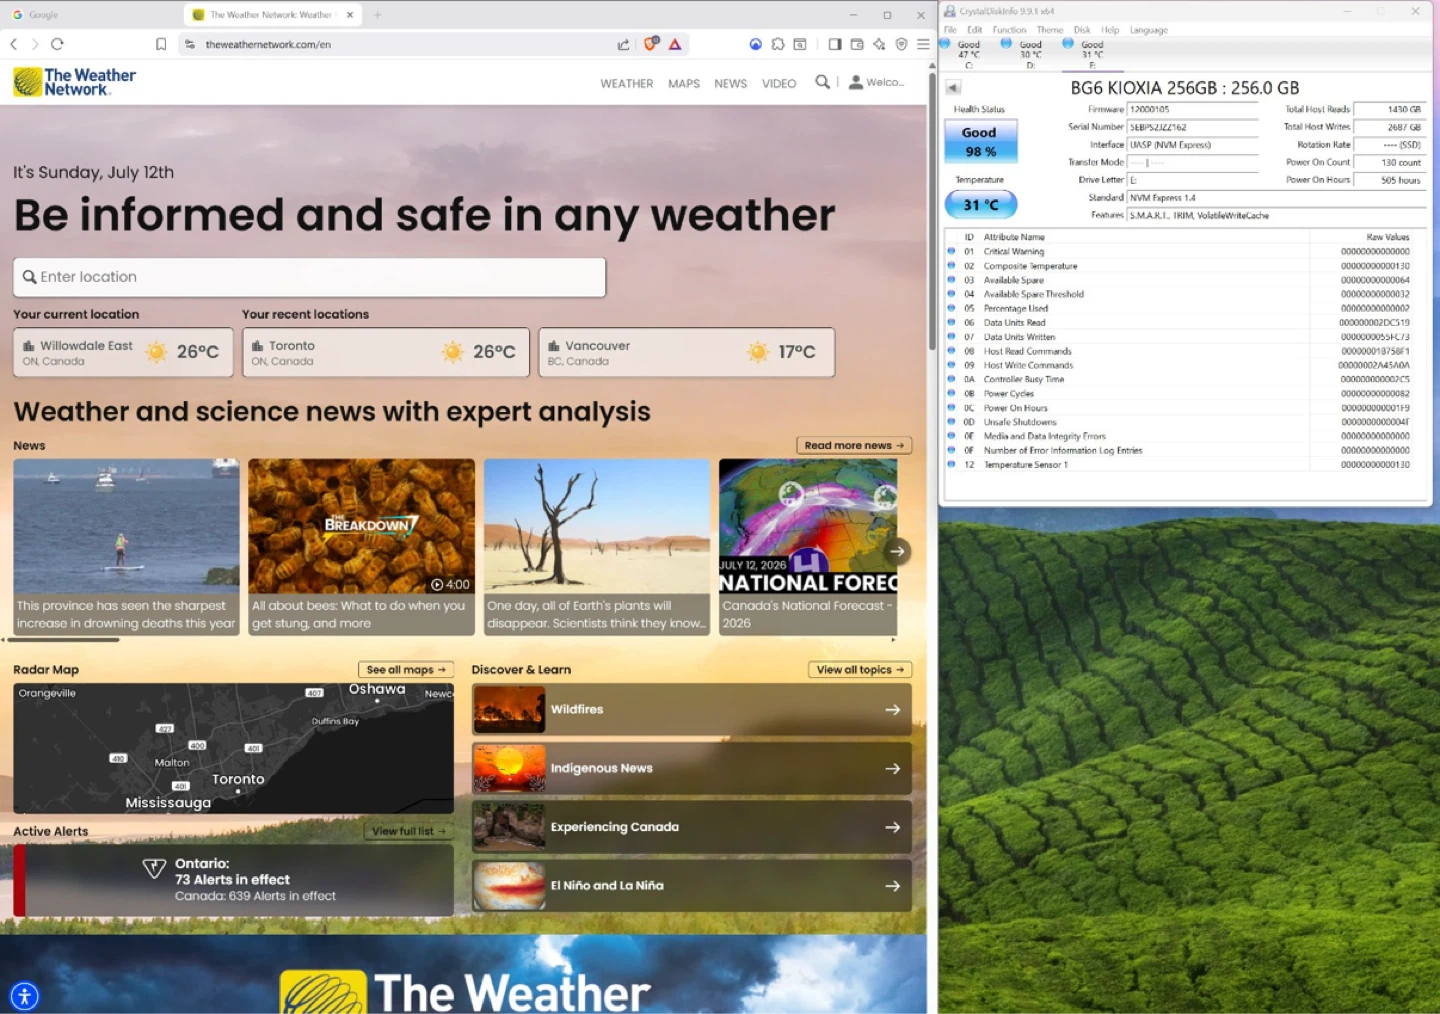
Task: Open the browser extensions puzzle icon
Action: pyautogui.click(x=778, y=44)
